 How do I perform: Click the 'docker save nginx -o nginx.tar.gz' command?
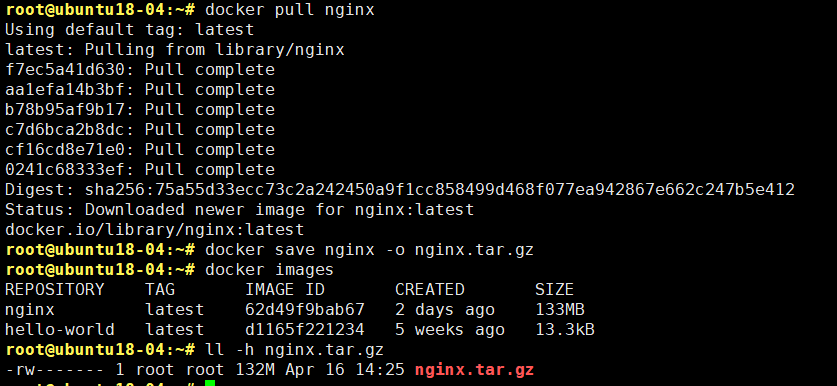coord(369,249)
